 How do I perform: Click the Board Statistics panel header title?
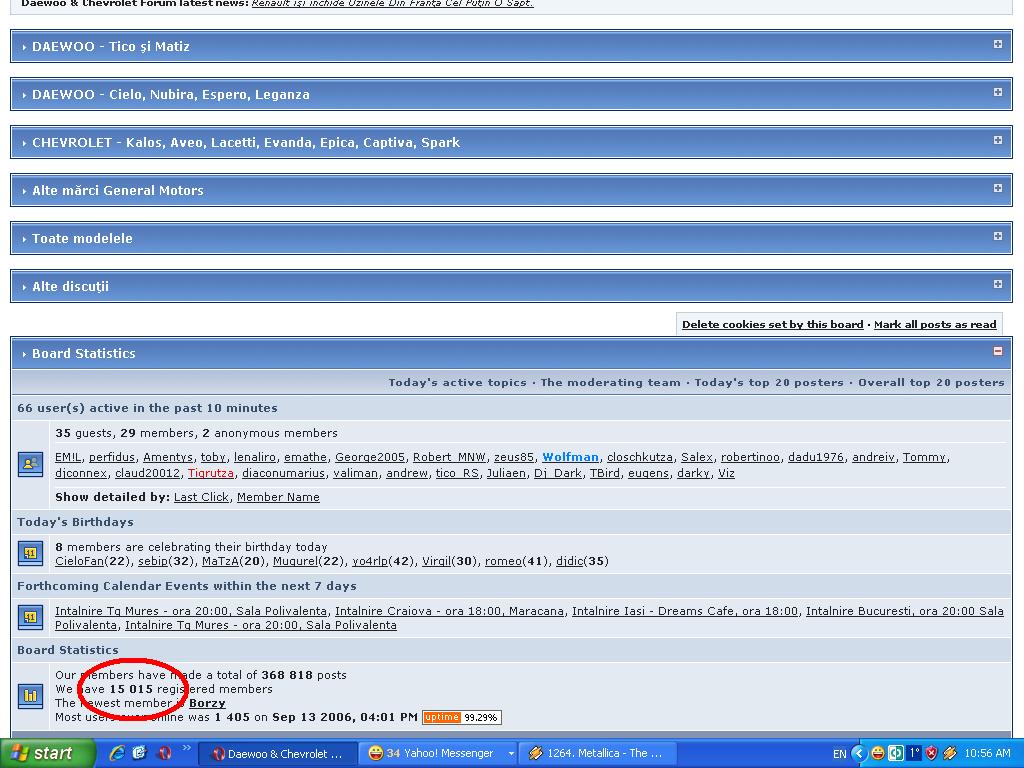[x=84, y=353]
